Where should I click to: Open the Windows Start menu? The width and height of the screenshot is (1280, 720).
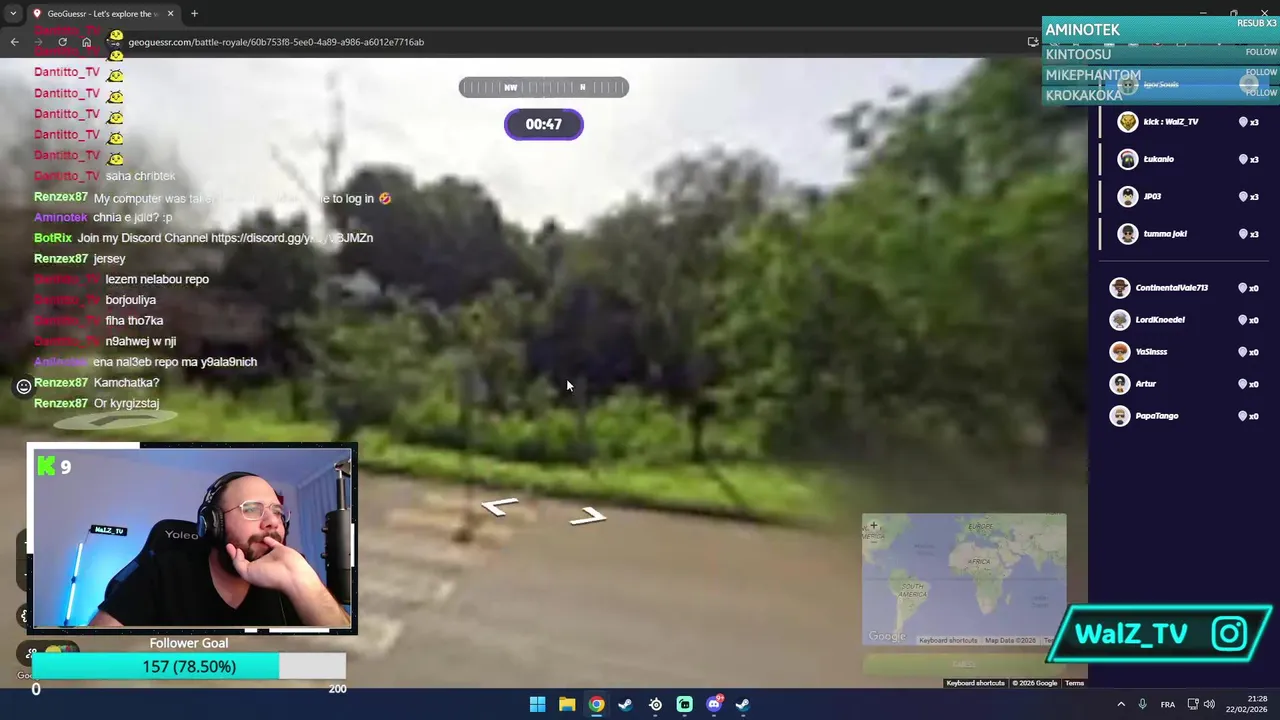click(x=537, y=704)
